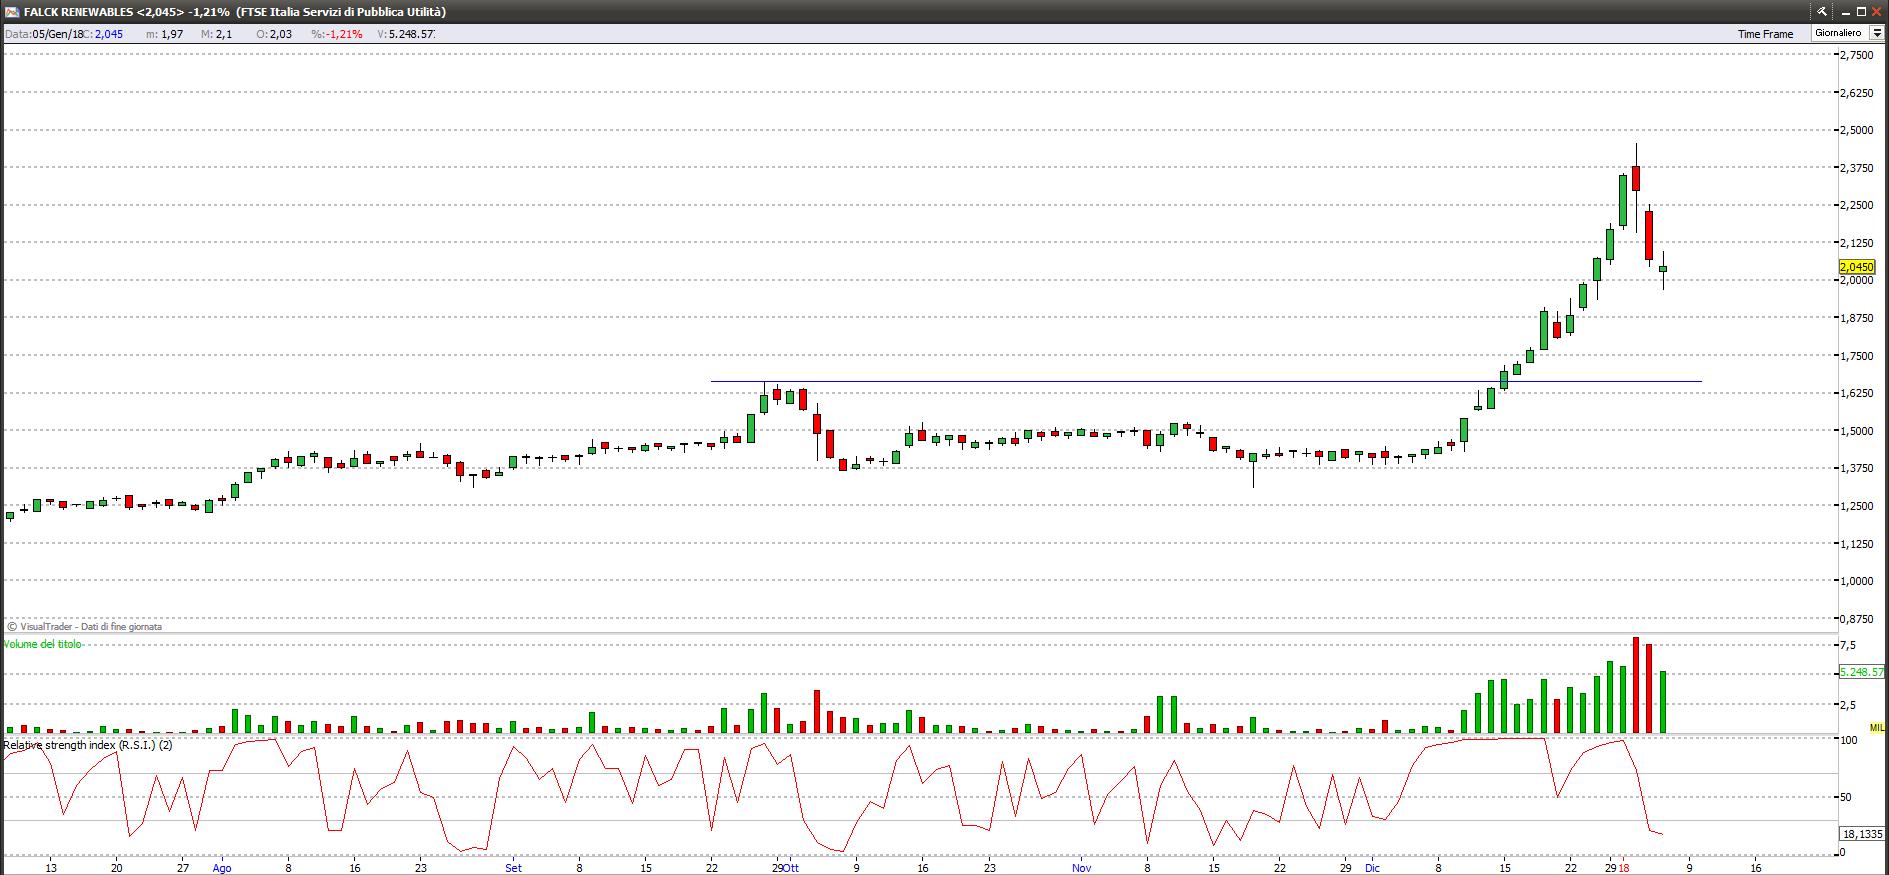The height and width of the screenshot is (875, 1889).
Task: Click the Nov month marker on time axis
Action: [1081, 868]
